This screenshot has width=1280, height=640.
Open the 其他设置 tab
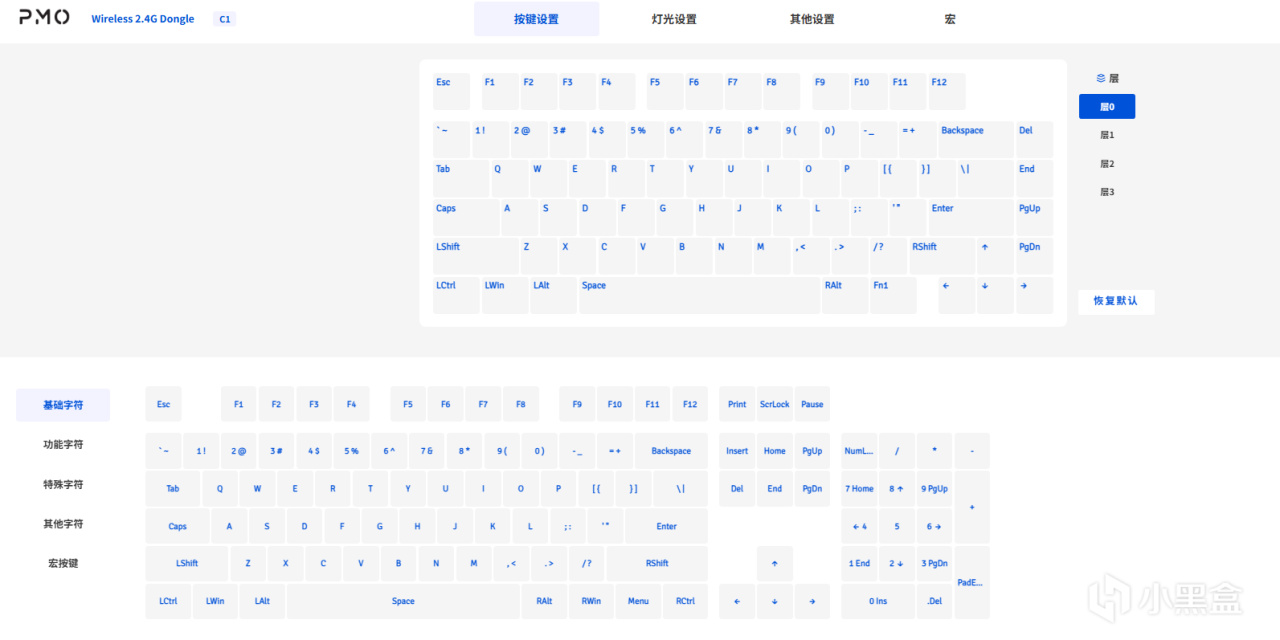tap(811, 19)
